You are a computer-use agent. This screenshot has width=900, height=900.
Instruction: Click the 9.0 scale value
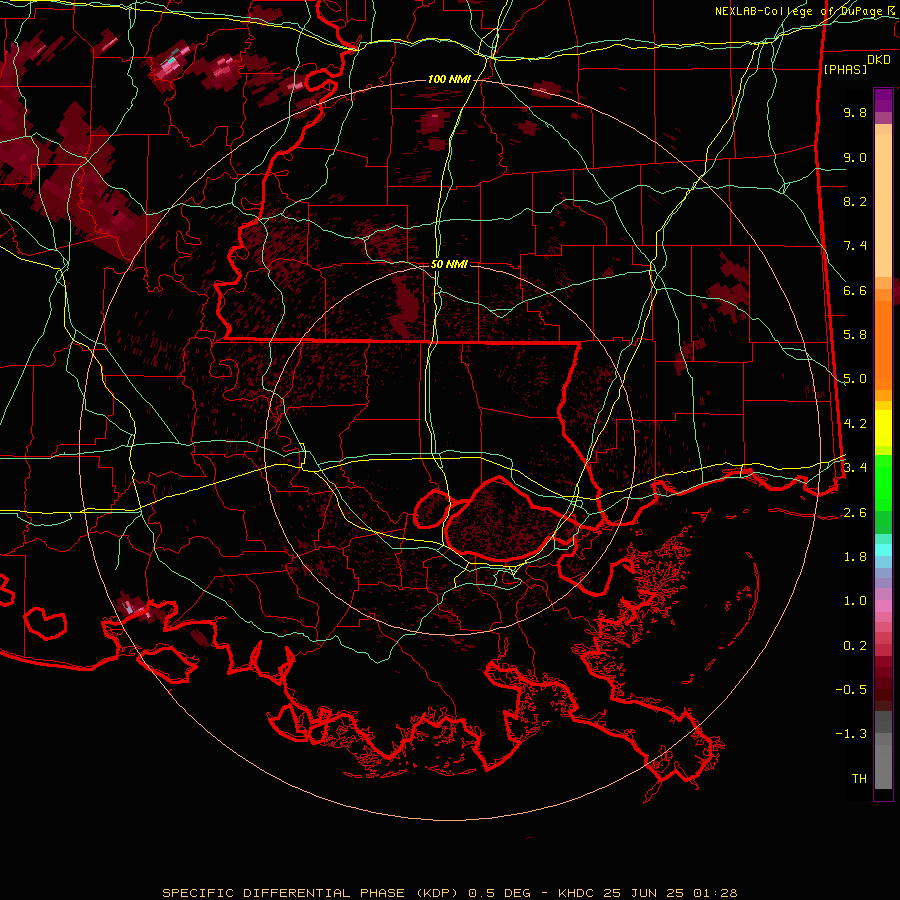[855, 157]
